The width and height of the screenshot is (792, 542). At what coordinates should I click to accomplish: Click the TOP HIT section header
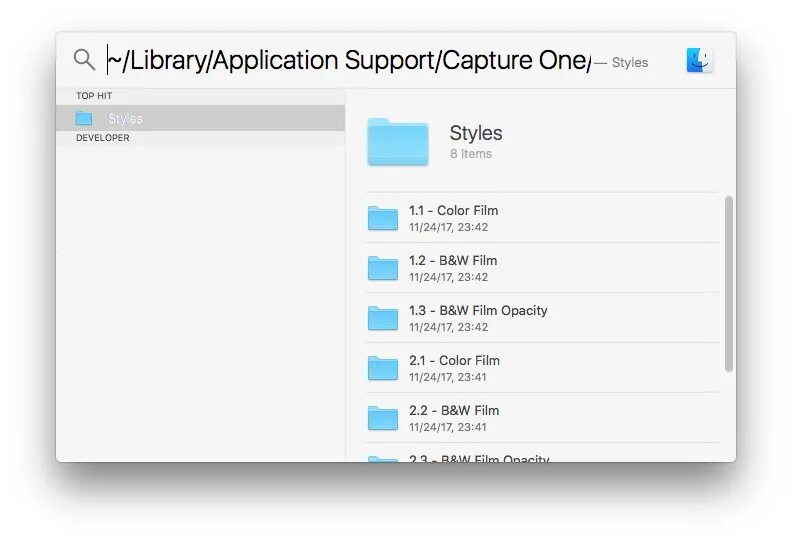[94, 96]
